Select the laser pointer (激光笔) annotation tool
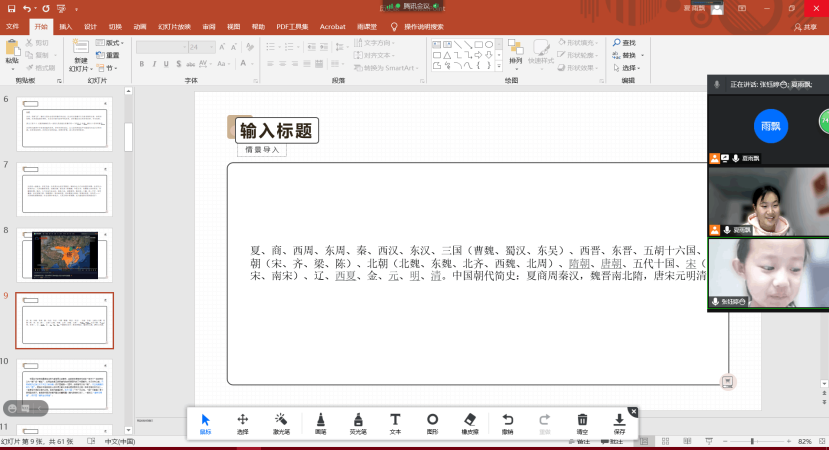 click(281, 422)
